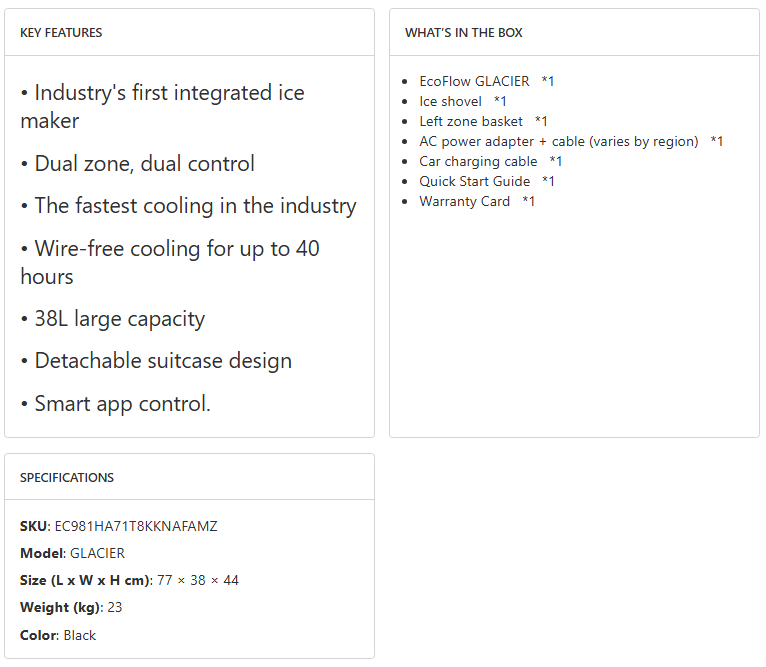Select the 38L large capacity feature
Image resolution: width=766 pixels, height=667 pixels.
[x=113, y=319]
